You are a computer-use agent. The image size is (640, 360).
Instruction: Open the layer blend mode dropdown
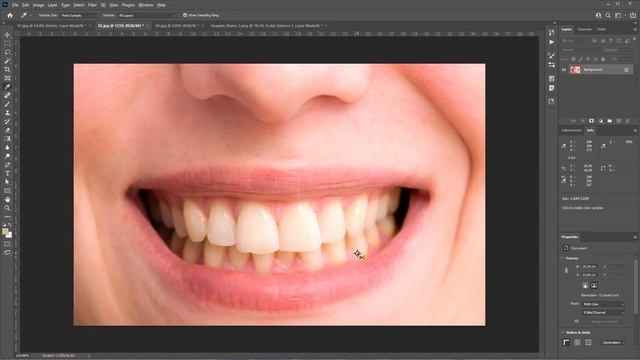point(581,50)
